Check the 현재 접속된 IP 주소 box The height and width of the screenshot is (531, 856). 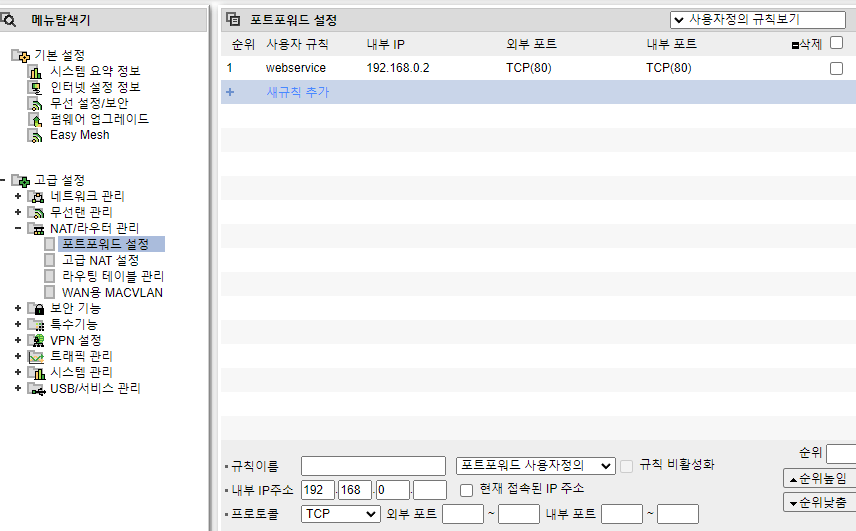pyautogui.click(x=466, y=490)
